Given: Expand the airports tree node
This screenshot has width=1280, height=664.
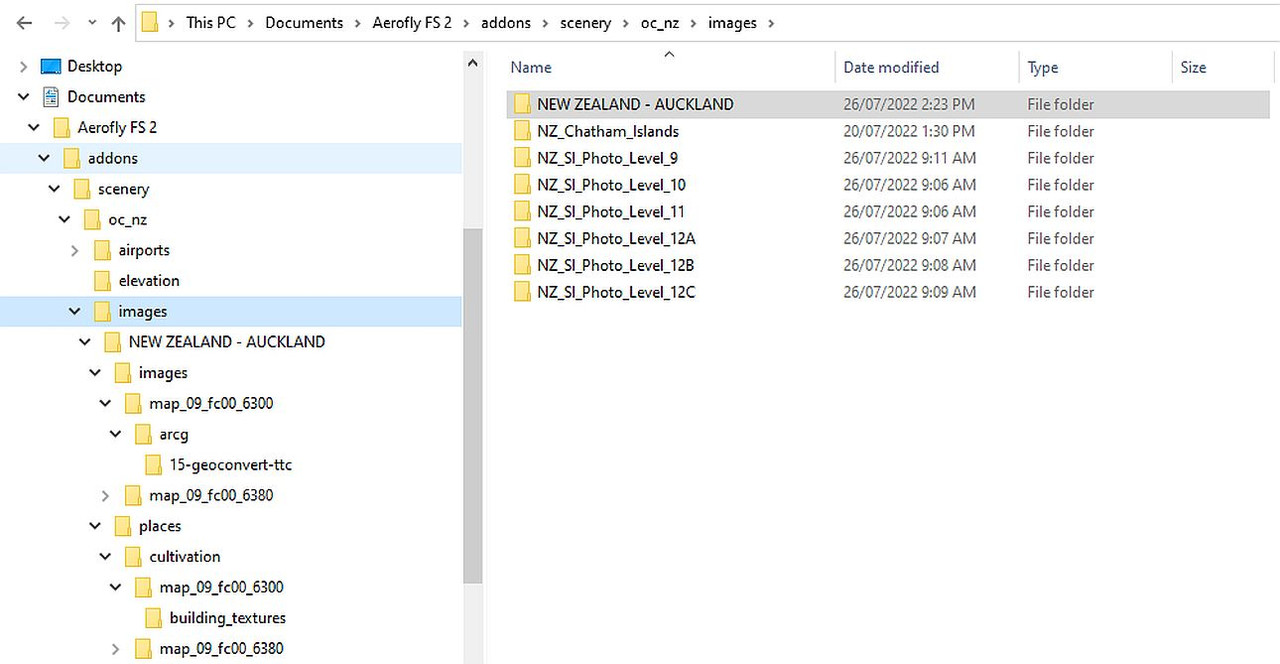Looking at the screenshot, I should coord(75,250).
